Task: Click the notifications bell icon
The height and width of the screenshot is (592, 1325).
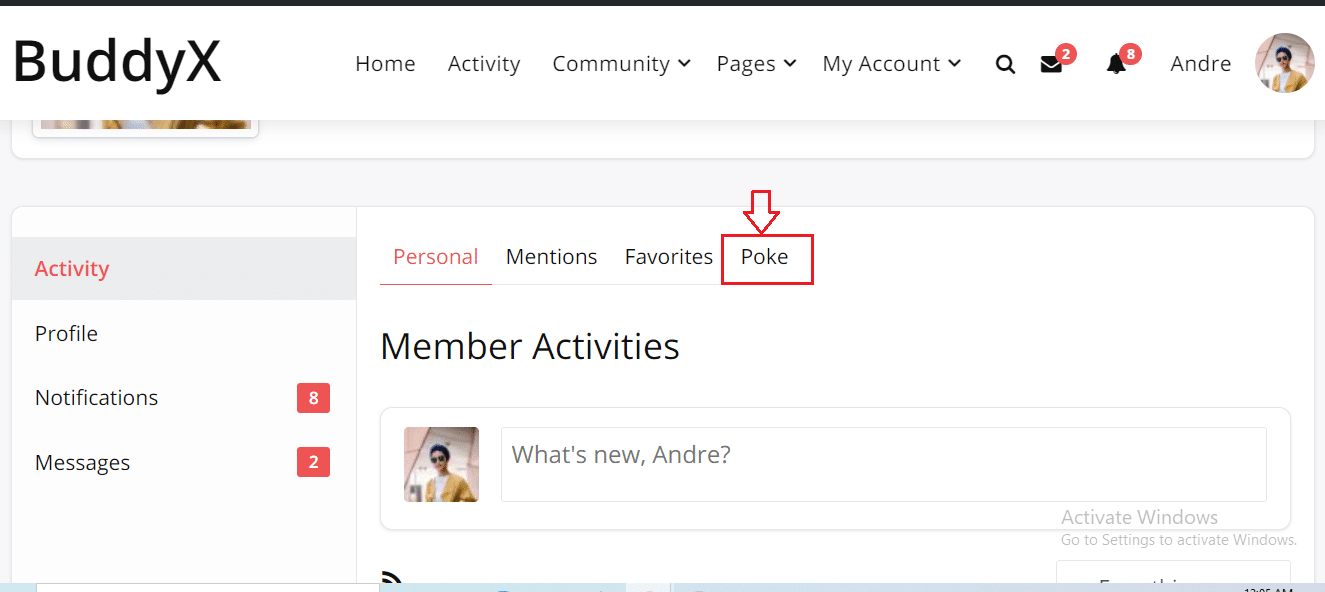Action: (1116, 64)
